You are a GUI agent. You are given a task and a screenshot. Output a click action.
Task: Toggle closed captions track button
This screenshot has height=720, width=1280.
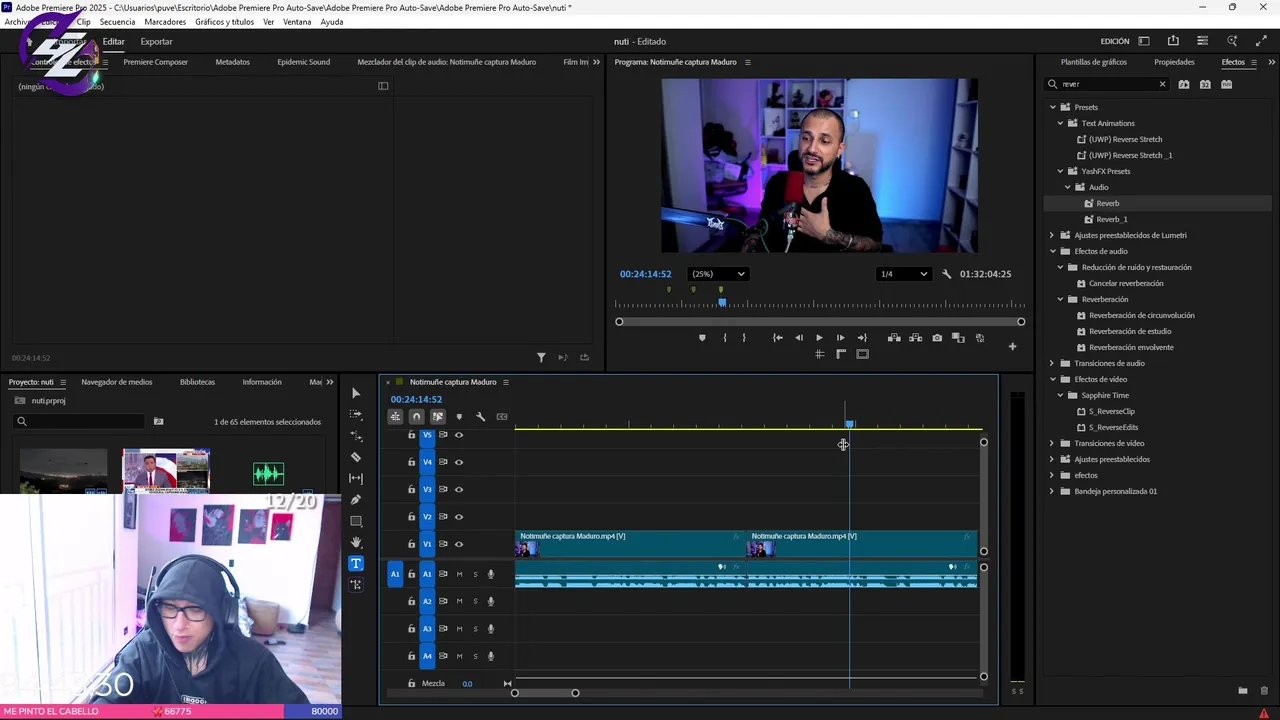[502, 417]
